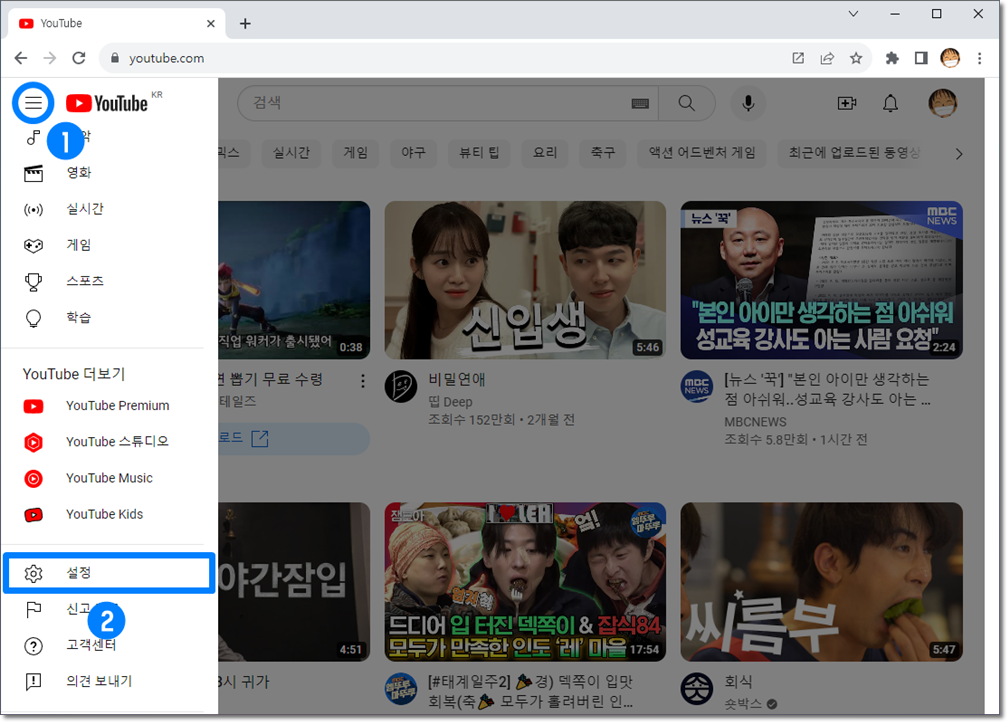The width and height of the screenshot is (1008, 723).
Task: Click the 고객센터 help item
Action: tap(103, 645)
